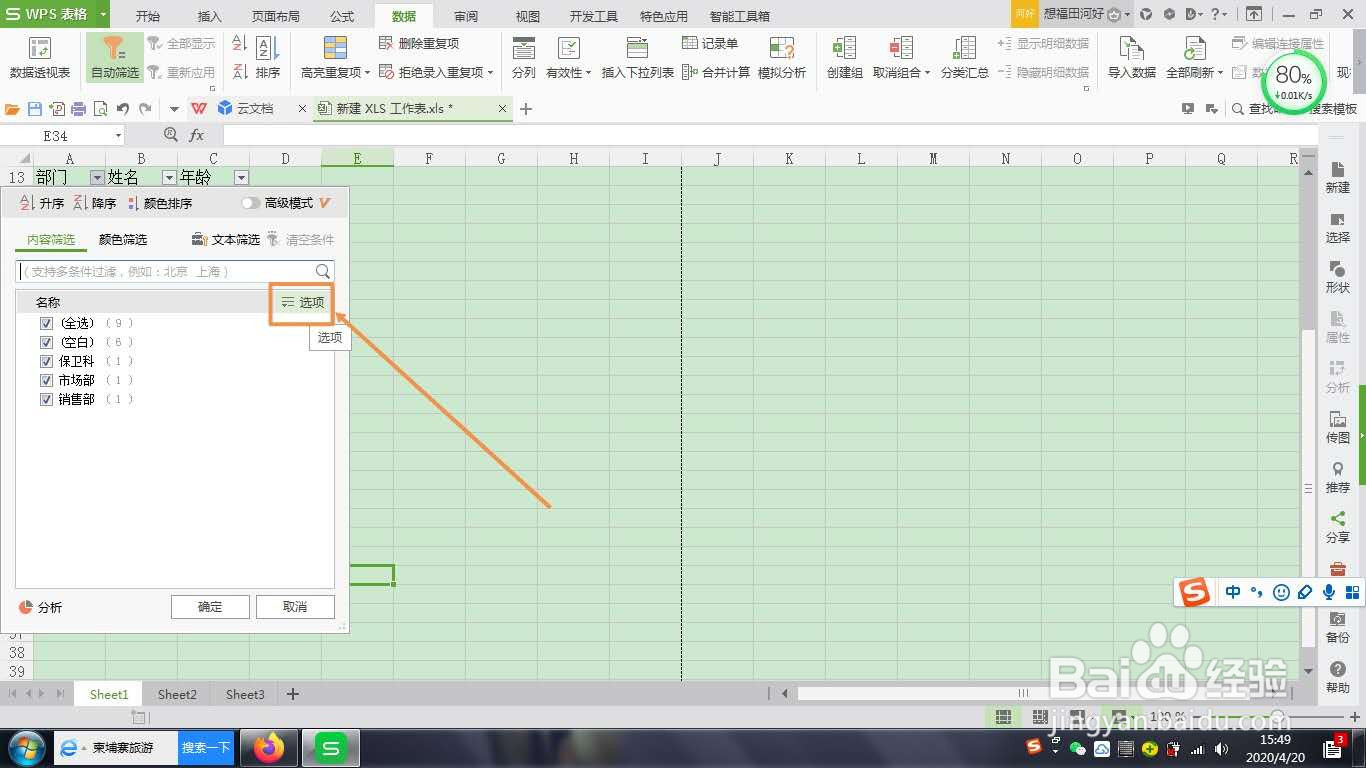This screenshot has height=768, width=1366.
Task: Toggle the 高级模式 advanced mode switch
Action: point(251,203)
